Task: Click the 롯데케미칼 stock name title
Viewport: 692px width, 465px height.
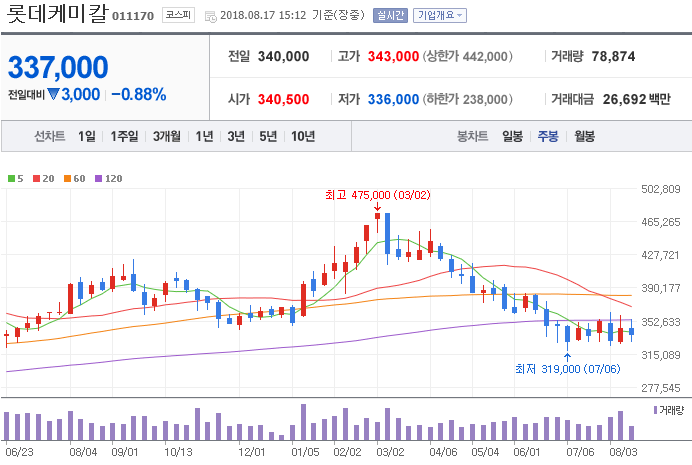Action: click(57, 13)
